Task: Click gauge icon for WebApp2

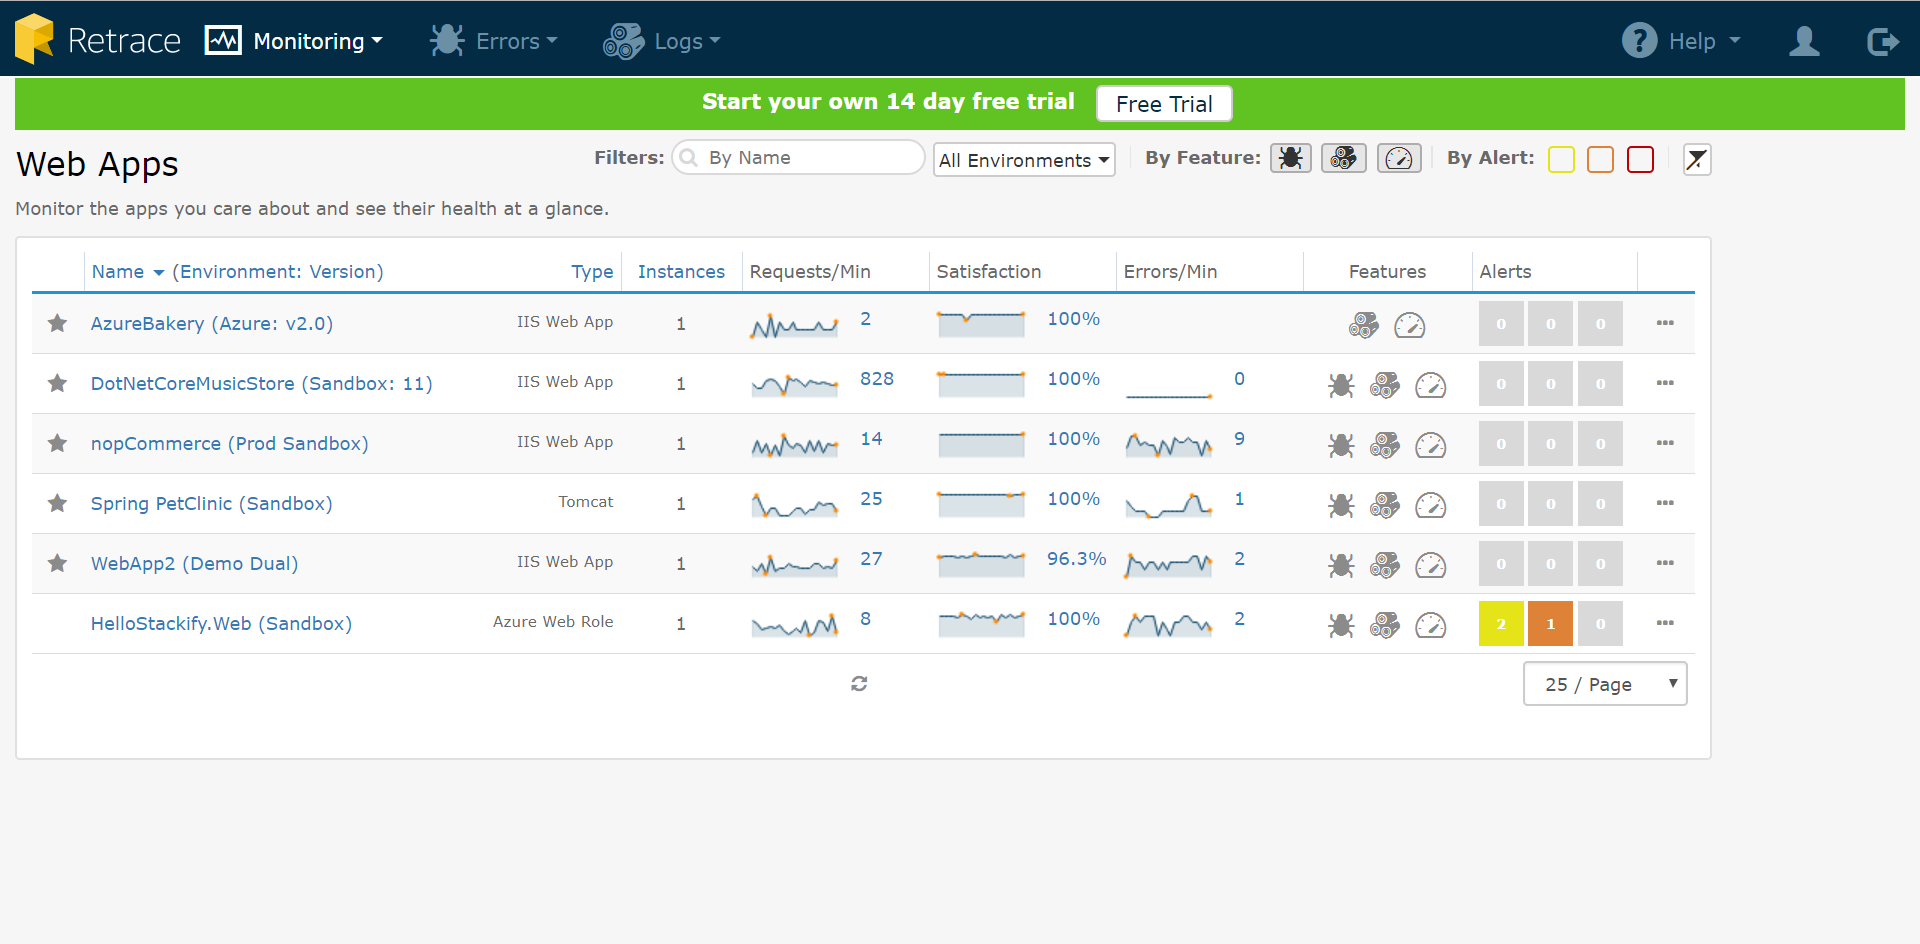Action: pyautogui.click(x=1431, y=565)
